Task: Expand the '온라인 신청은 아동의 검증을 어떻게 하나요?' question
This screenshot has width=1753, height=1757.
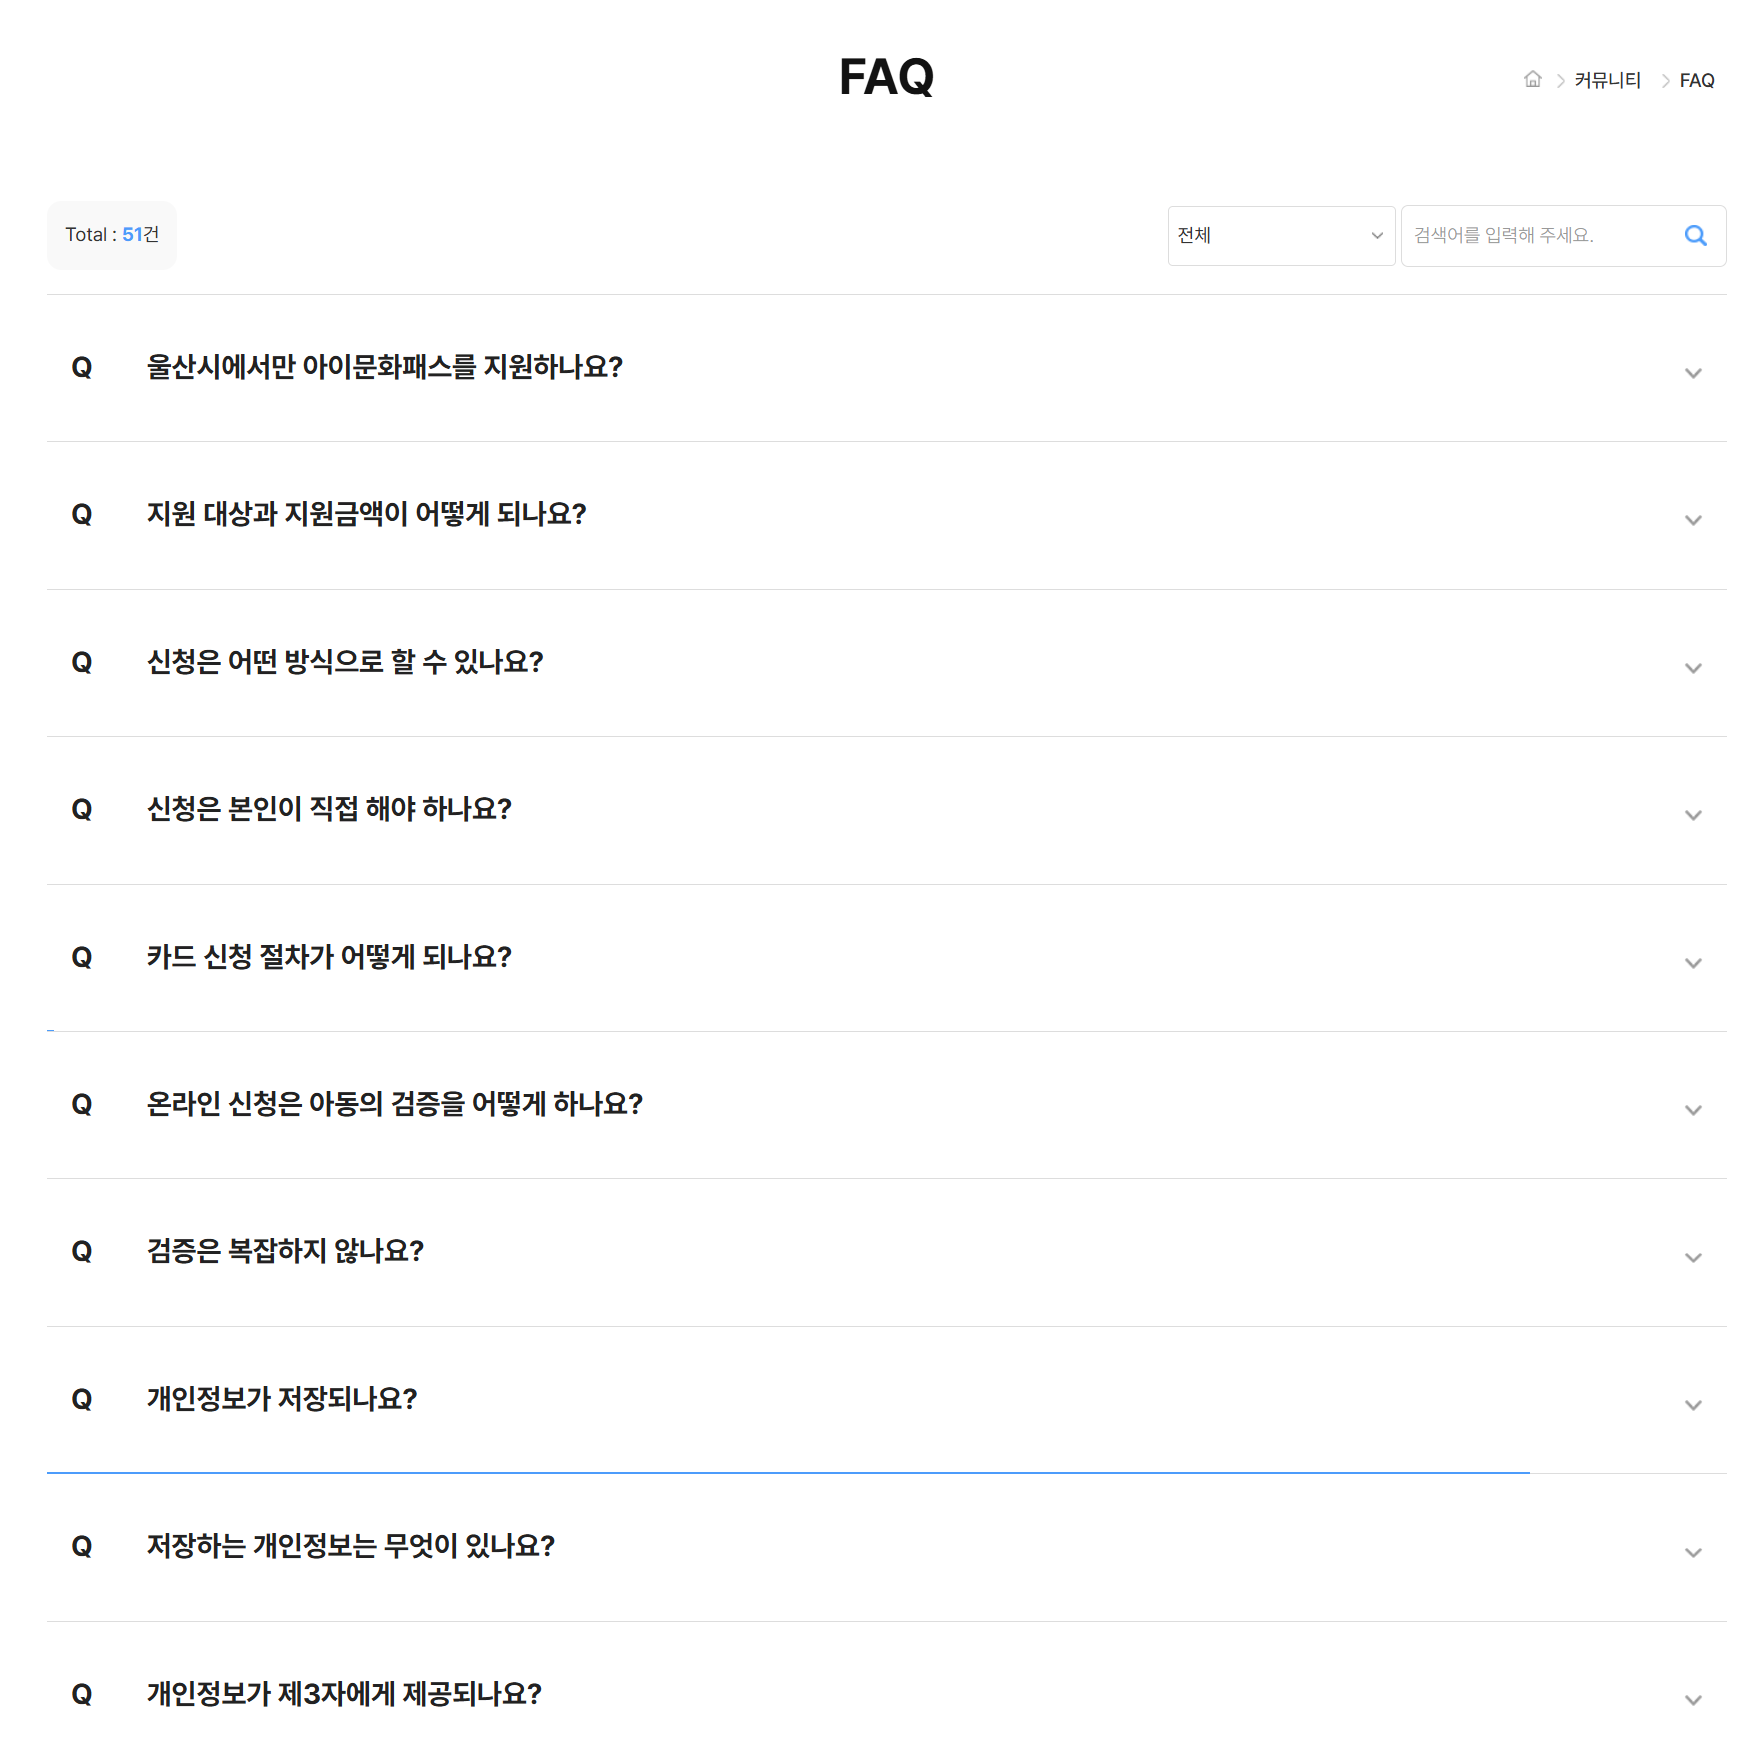Action: pos(1693,1110)
